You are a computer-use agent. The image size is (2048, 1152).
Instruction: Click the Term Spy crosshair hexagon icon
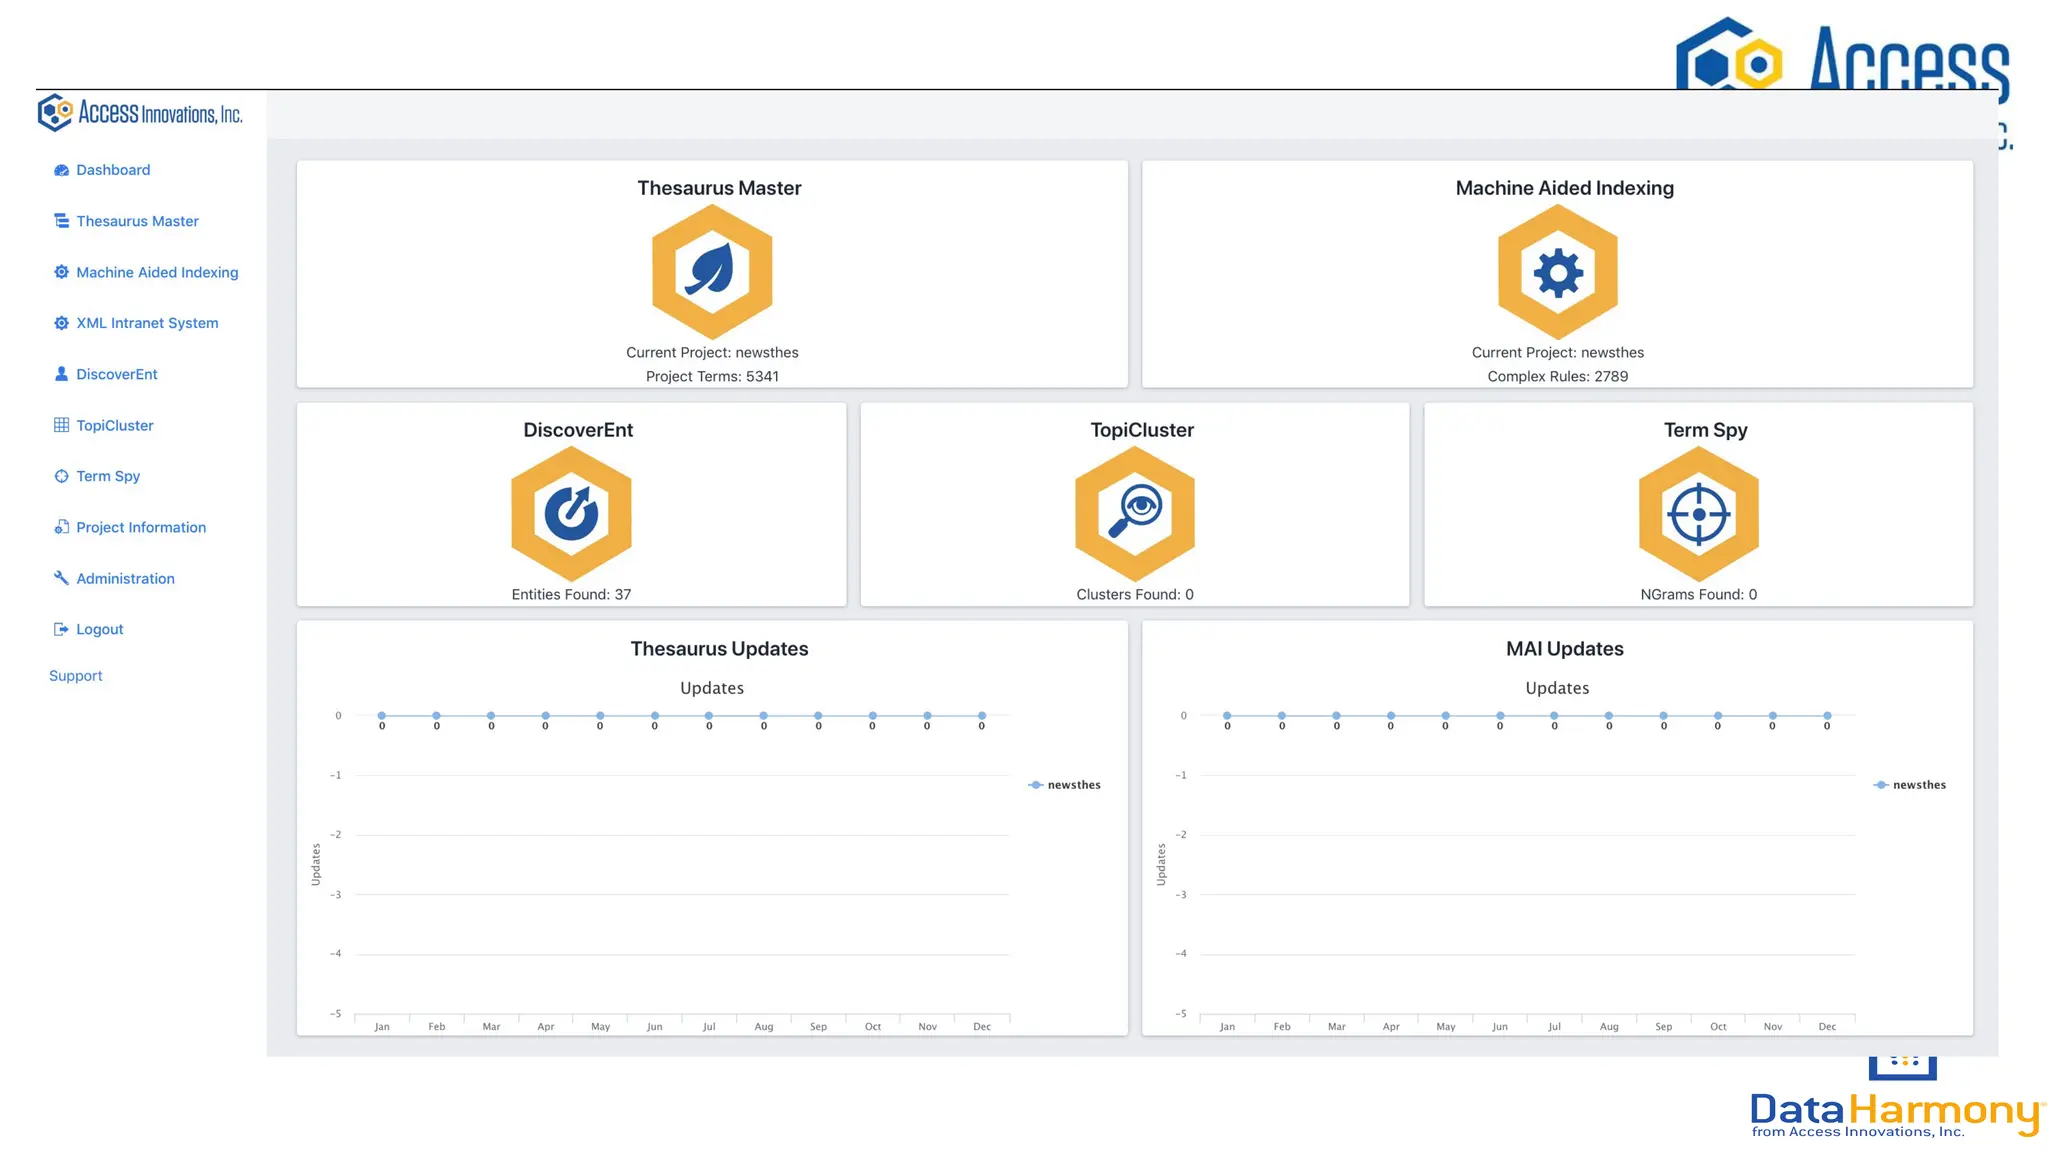(x=1698, y=514)
